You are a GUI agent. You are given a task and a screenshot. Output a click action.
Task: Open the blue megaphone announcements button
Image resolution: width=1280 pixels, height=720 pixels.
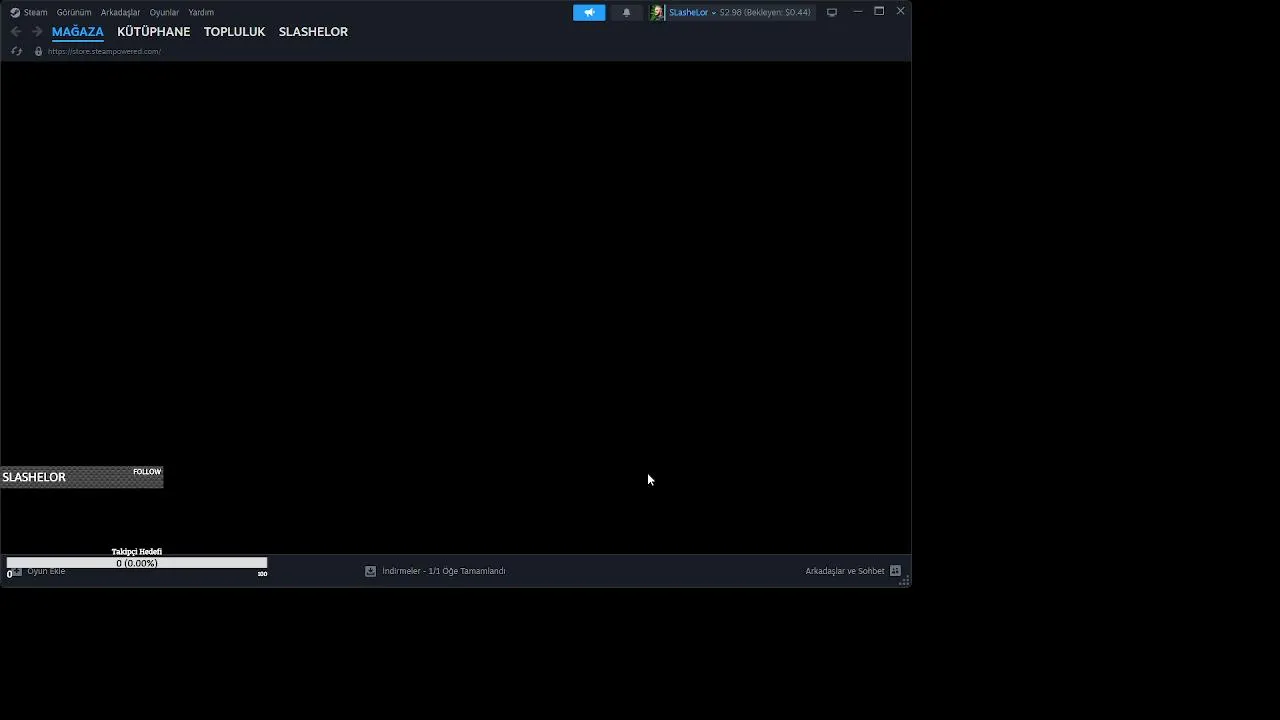pyautogui.click(x=589, y=12)
